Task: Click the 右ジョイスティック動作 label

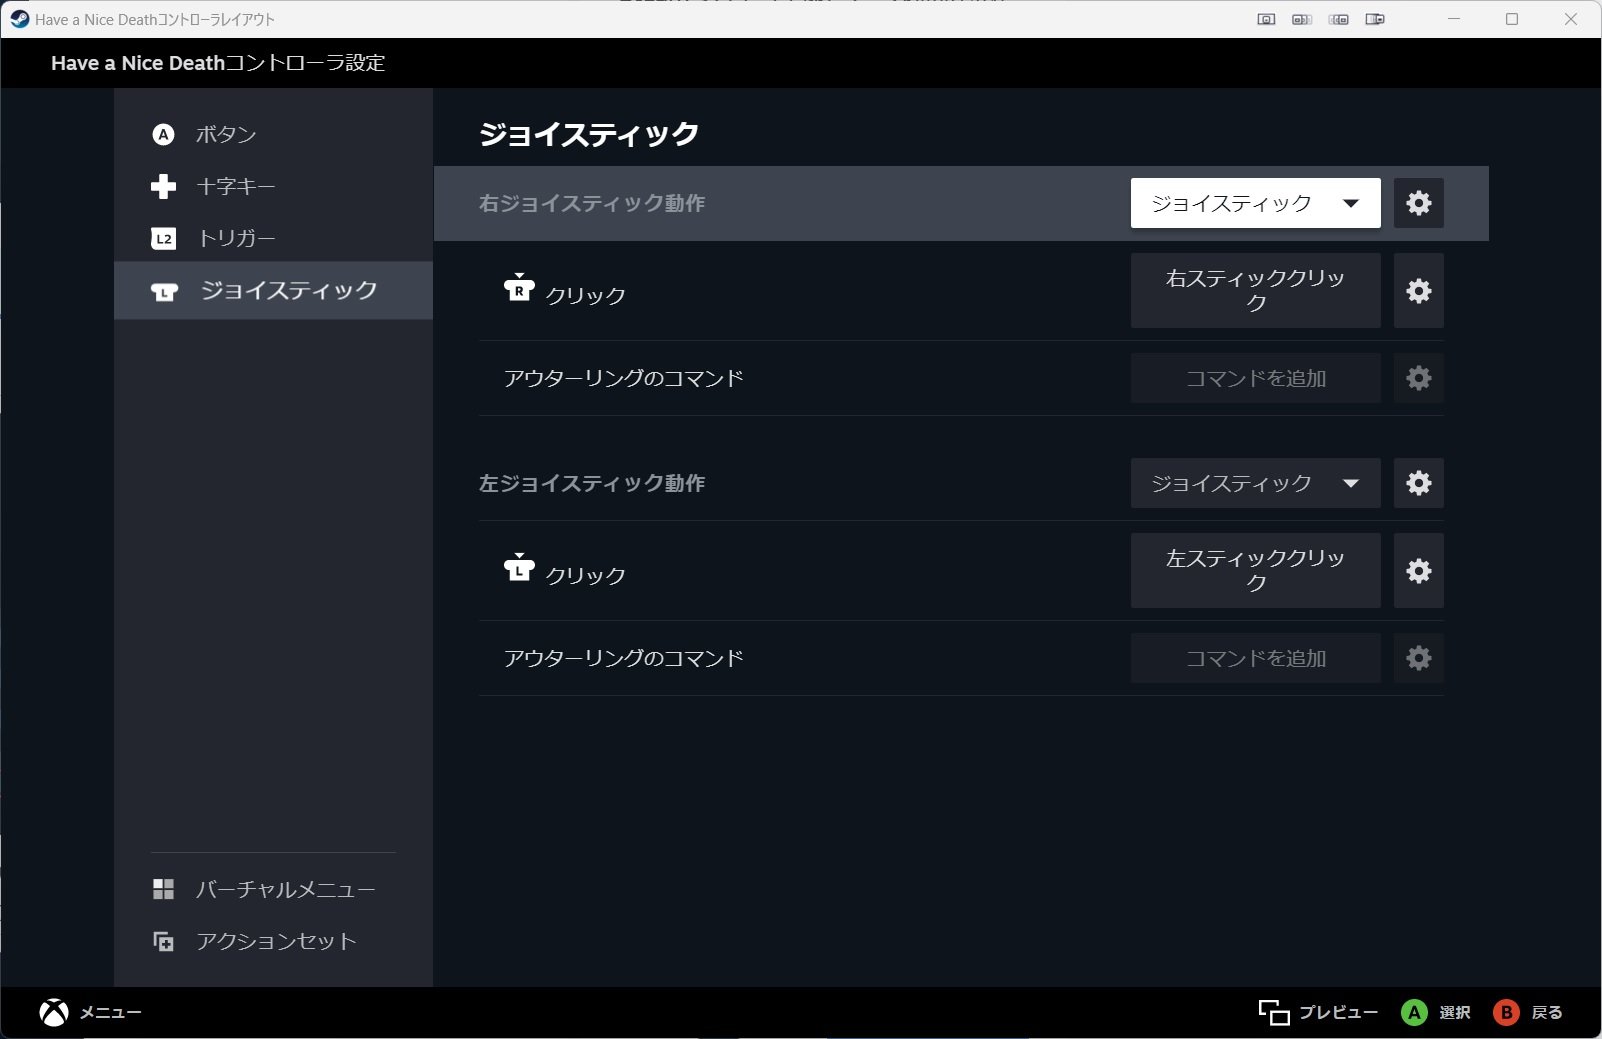Action: pos(592,203)
